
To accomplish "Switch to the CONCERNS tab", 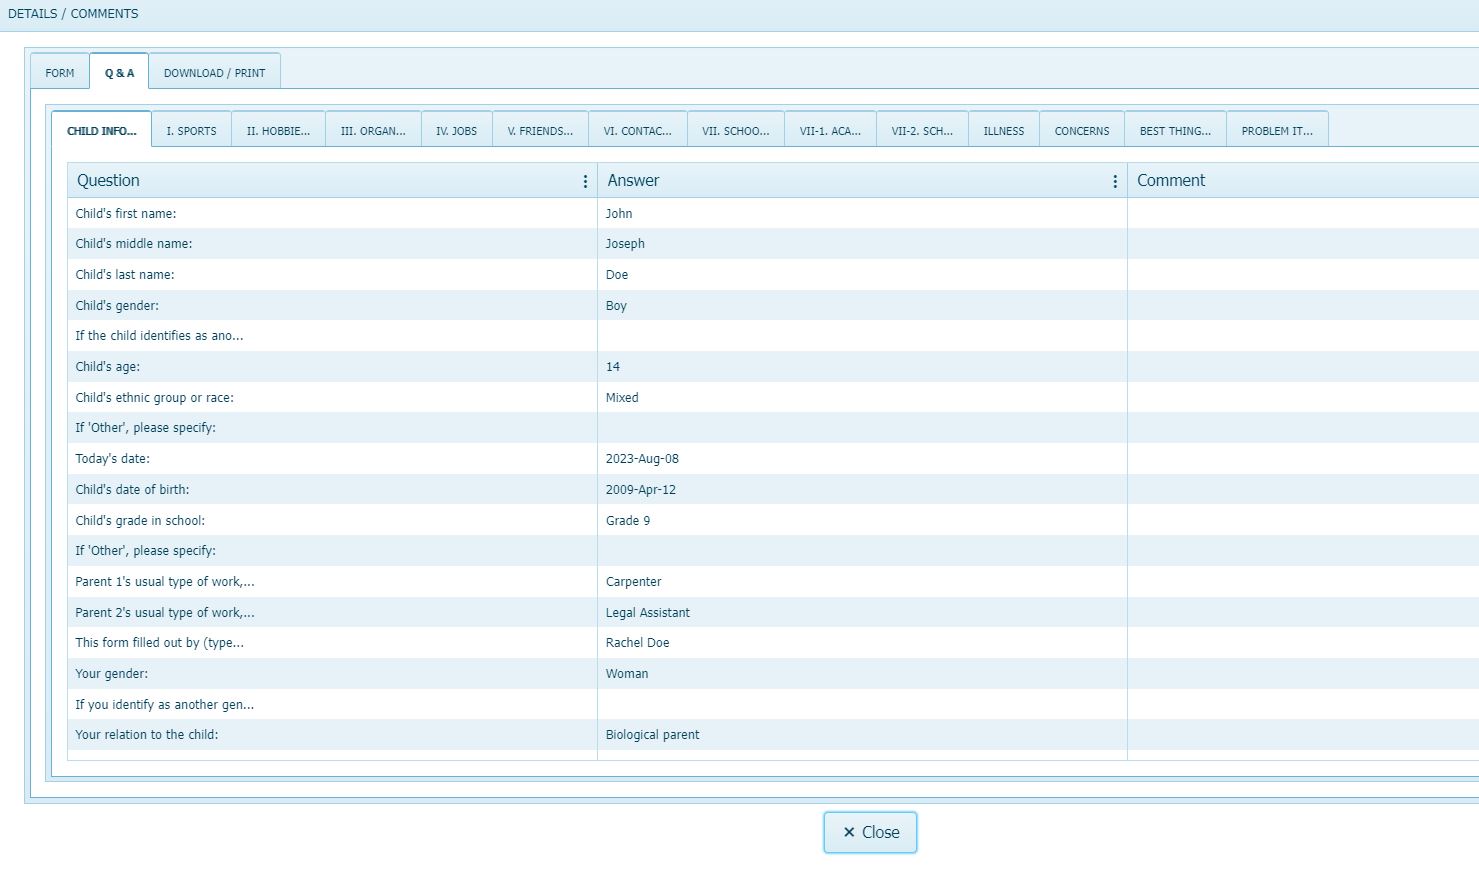I will tap(1081, 129).
